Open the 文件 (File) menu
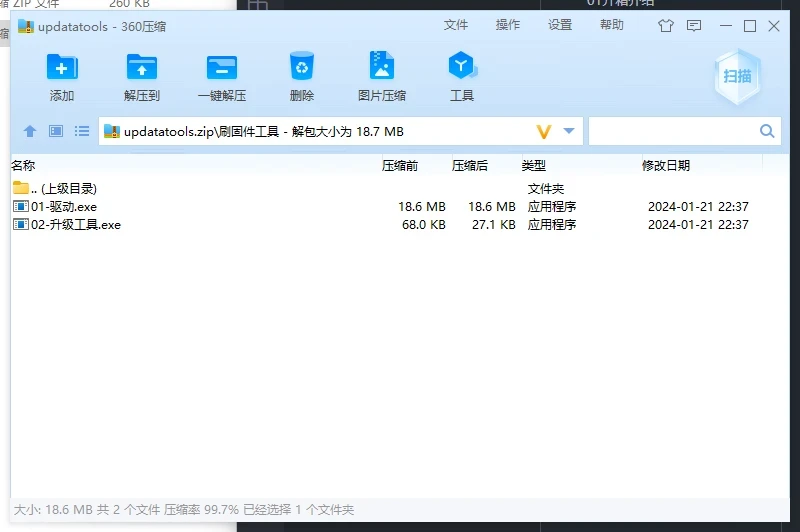 tap(456, 25)
